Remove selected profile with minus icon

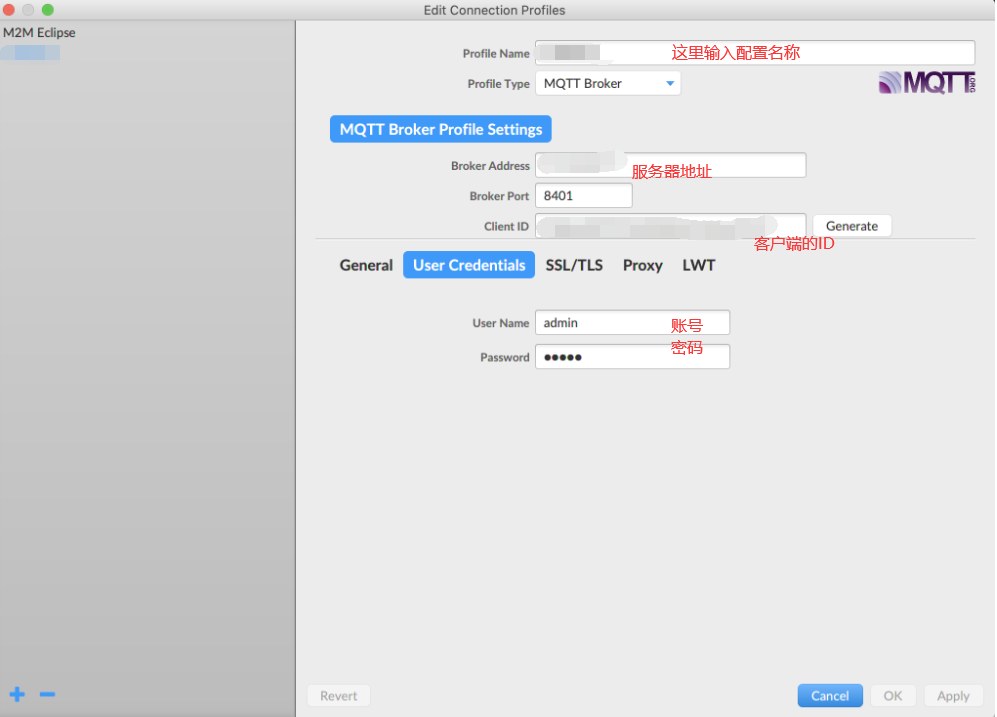coord(47,694)
